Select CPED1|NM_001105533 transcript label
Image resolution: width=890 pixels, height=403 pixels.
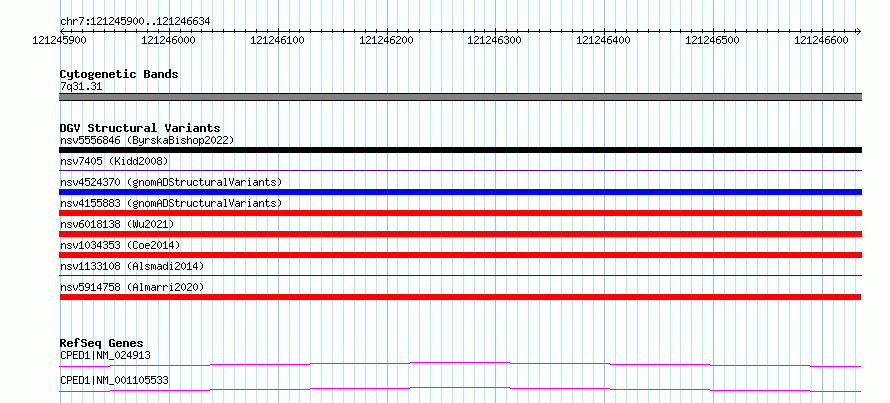pyautogui.click(x=114, y=380)
